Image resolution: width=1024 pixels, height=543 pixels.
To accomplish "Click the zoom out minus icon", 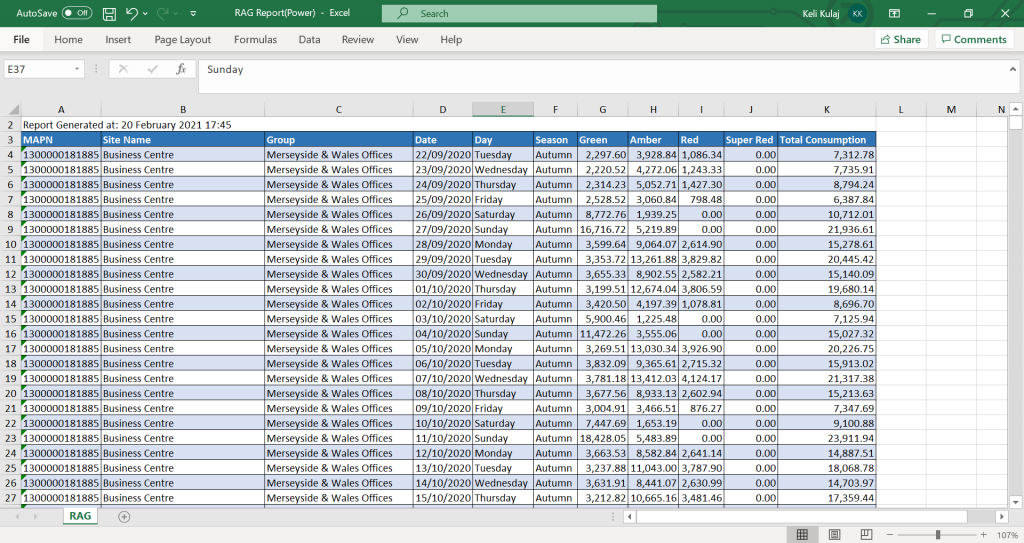I will (x=891, y=534).
